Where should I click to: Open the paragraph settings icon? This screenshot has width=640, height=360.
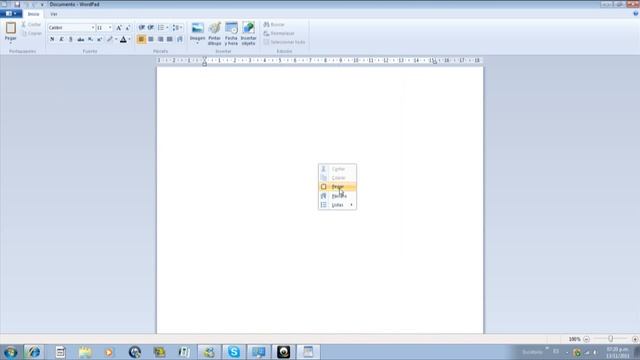180,39
